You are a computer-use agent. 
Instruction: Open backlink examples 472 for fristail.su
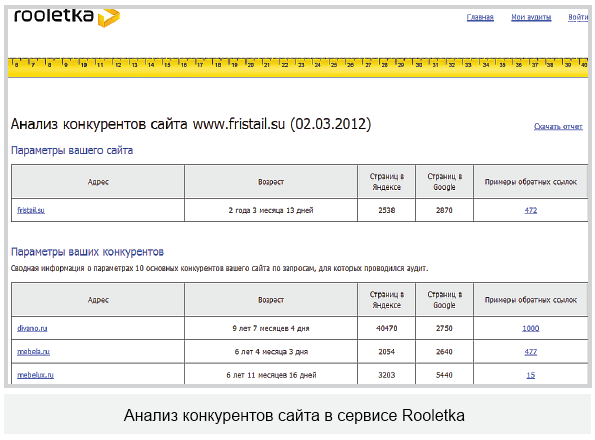point(530,210)
